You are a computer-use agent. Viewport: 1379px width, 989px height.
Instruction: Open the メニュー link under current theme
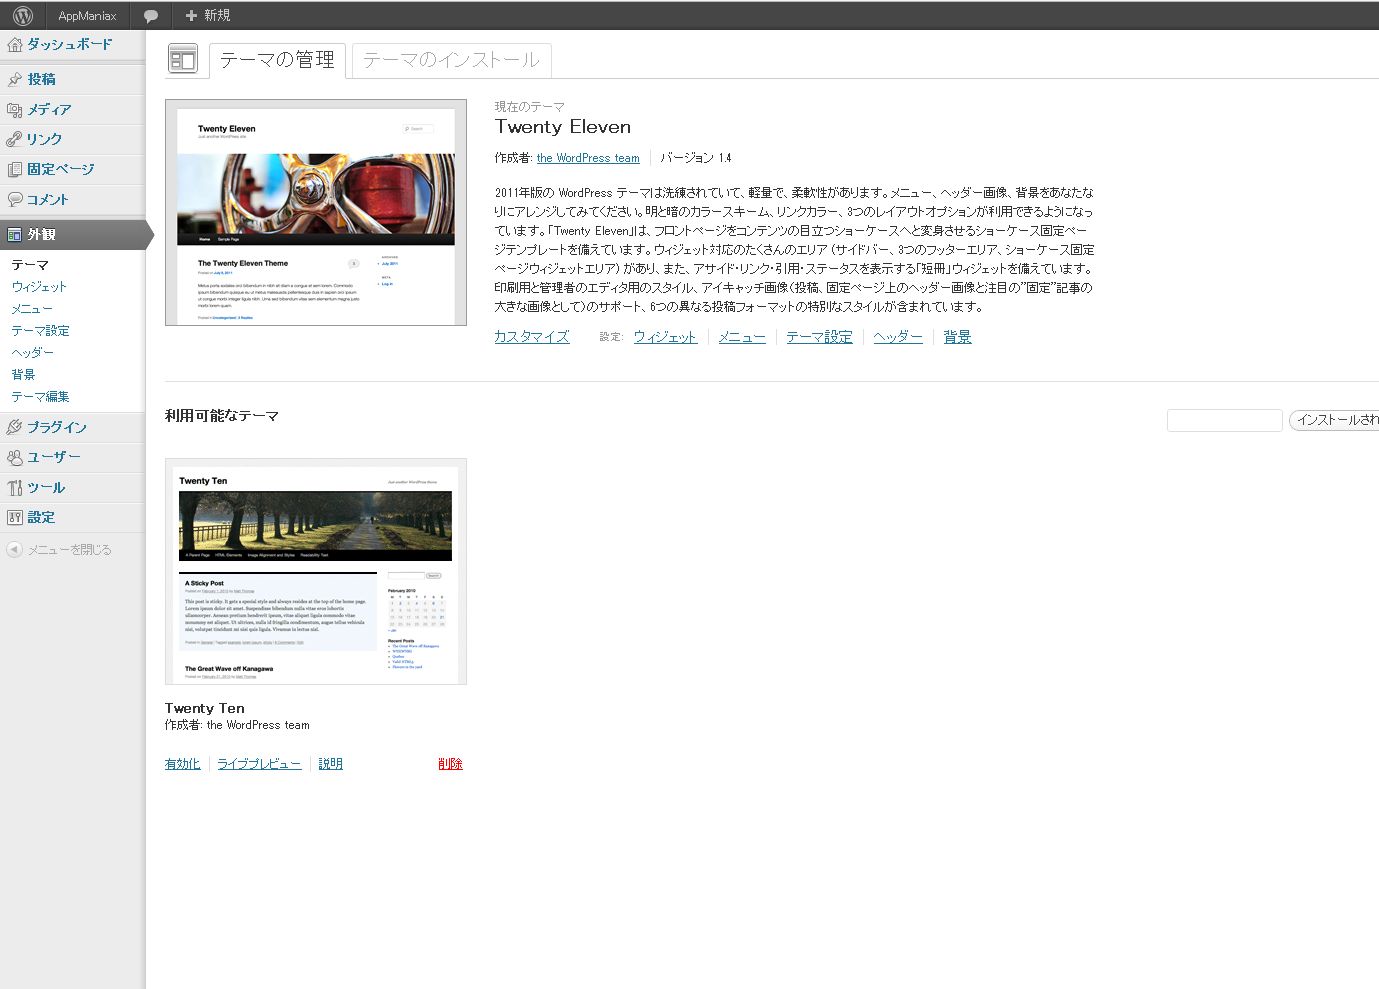[742, 337]
